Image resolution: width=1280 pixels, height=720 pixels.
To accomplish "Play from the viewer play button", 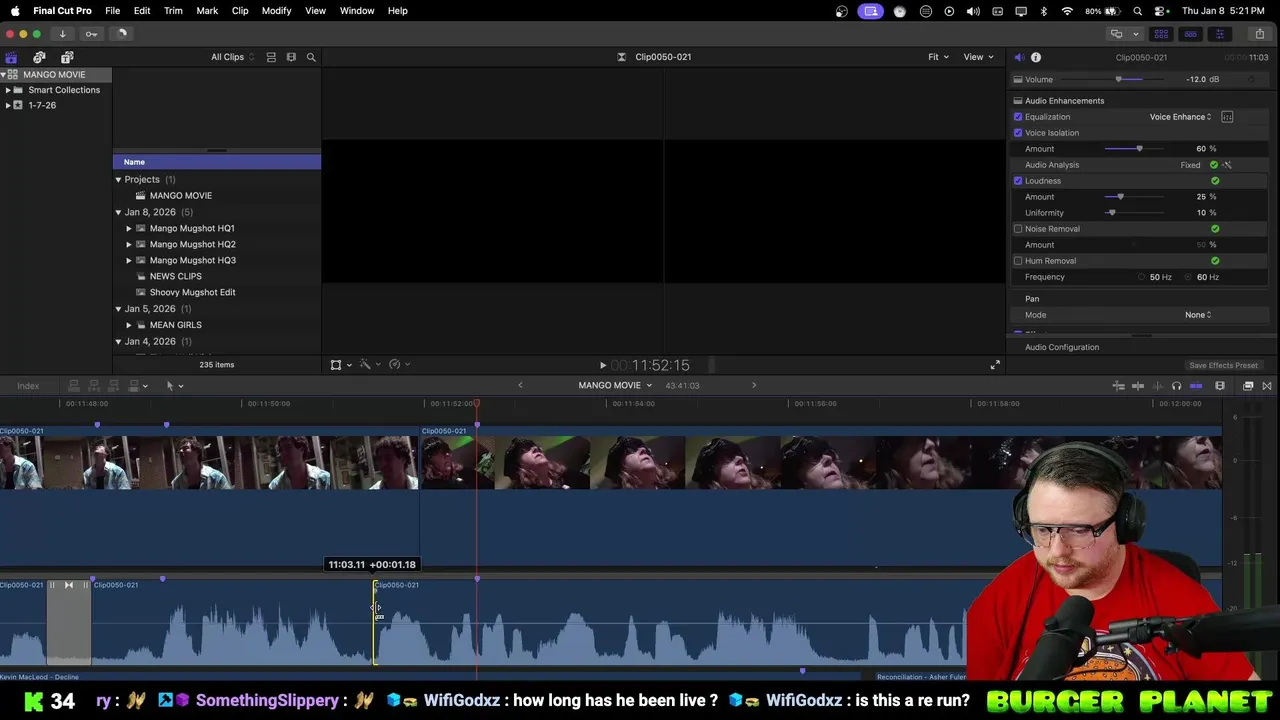I will point(602,366).
